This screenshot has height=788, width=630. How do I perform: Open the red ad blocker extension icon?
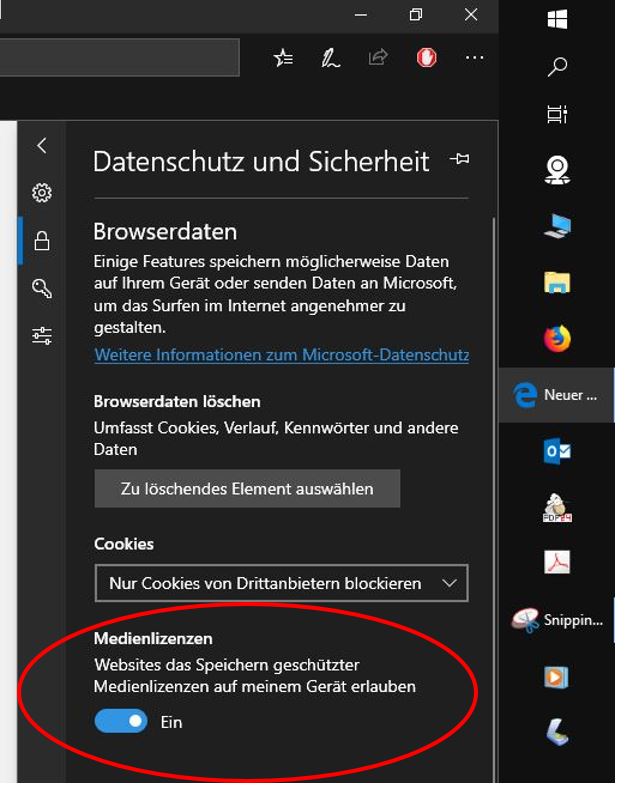(x=427, y=58)
